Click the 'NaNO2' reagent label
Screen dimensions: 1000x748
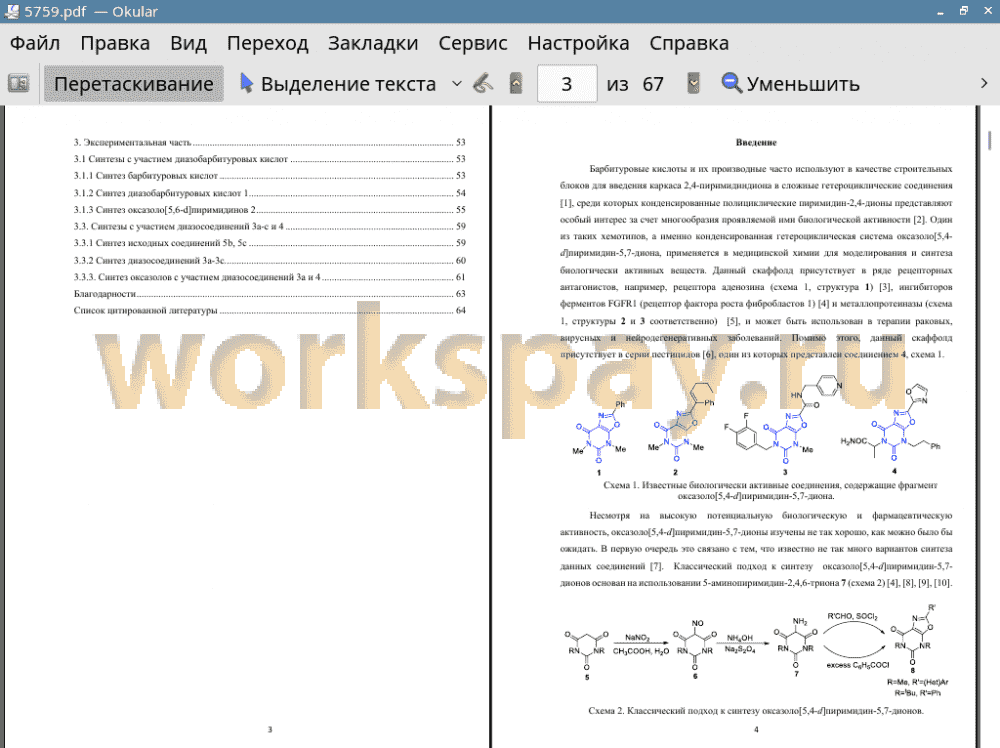coord(638,638)
